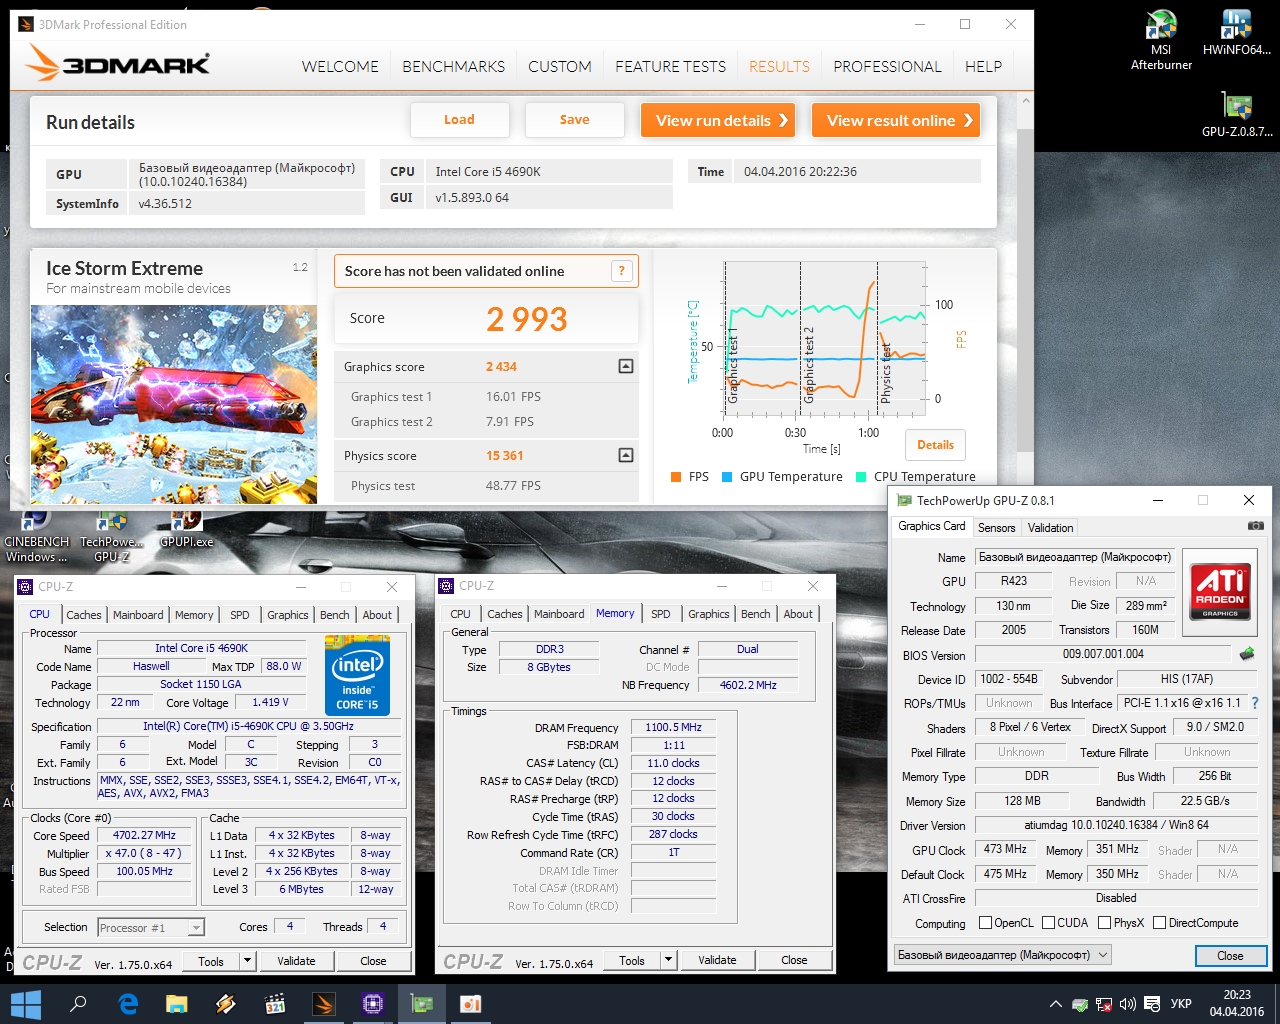1280x1024 pixels.
Task: Click the Ice Storm Extreme preview image
Action: click(x=174, y=404)
